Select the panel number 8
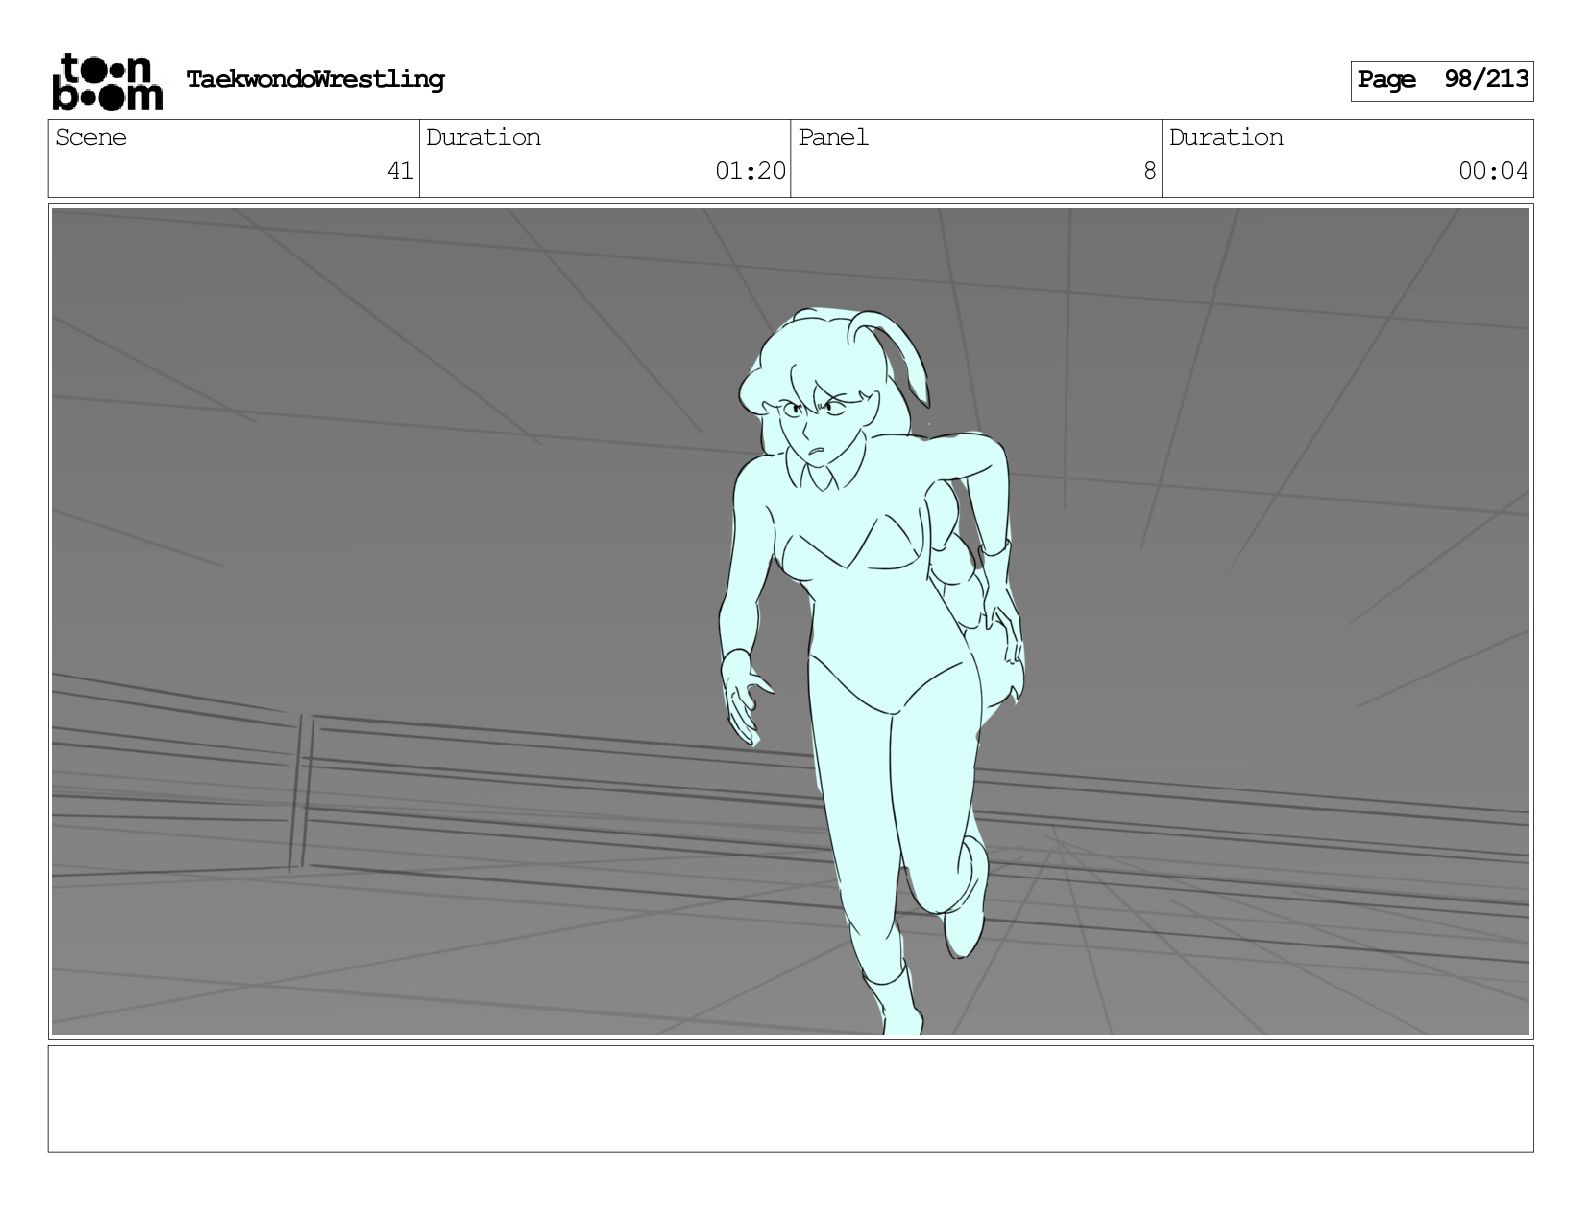 [x=1149, y=171]
